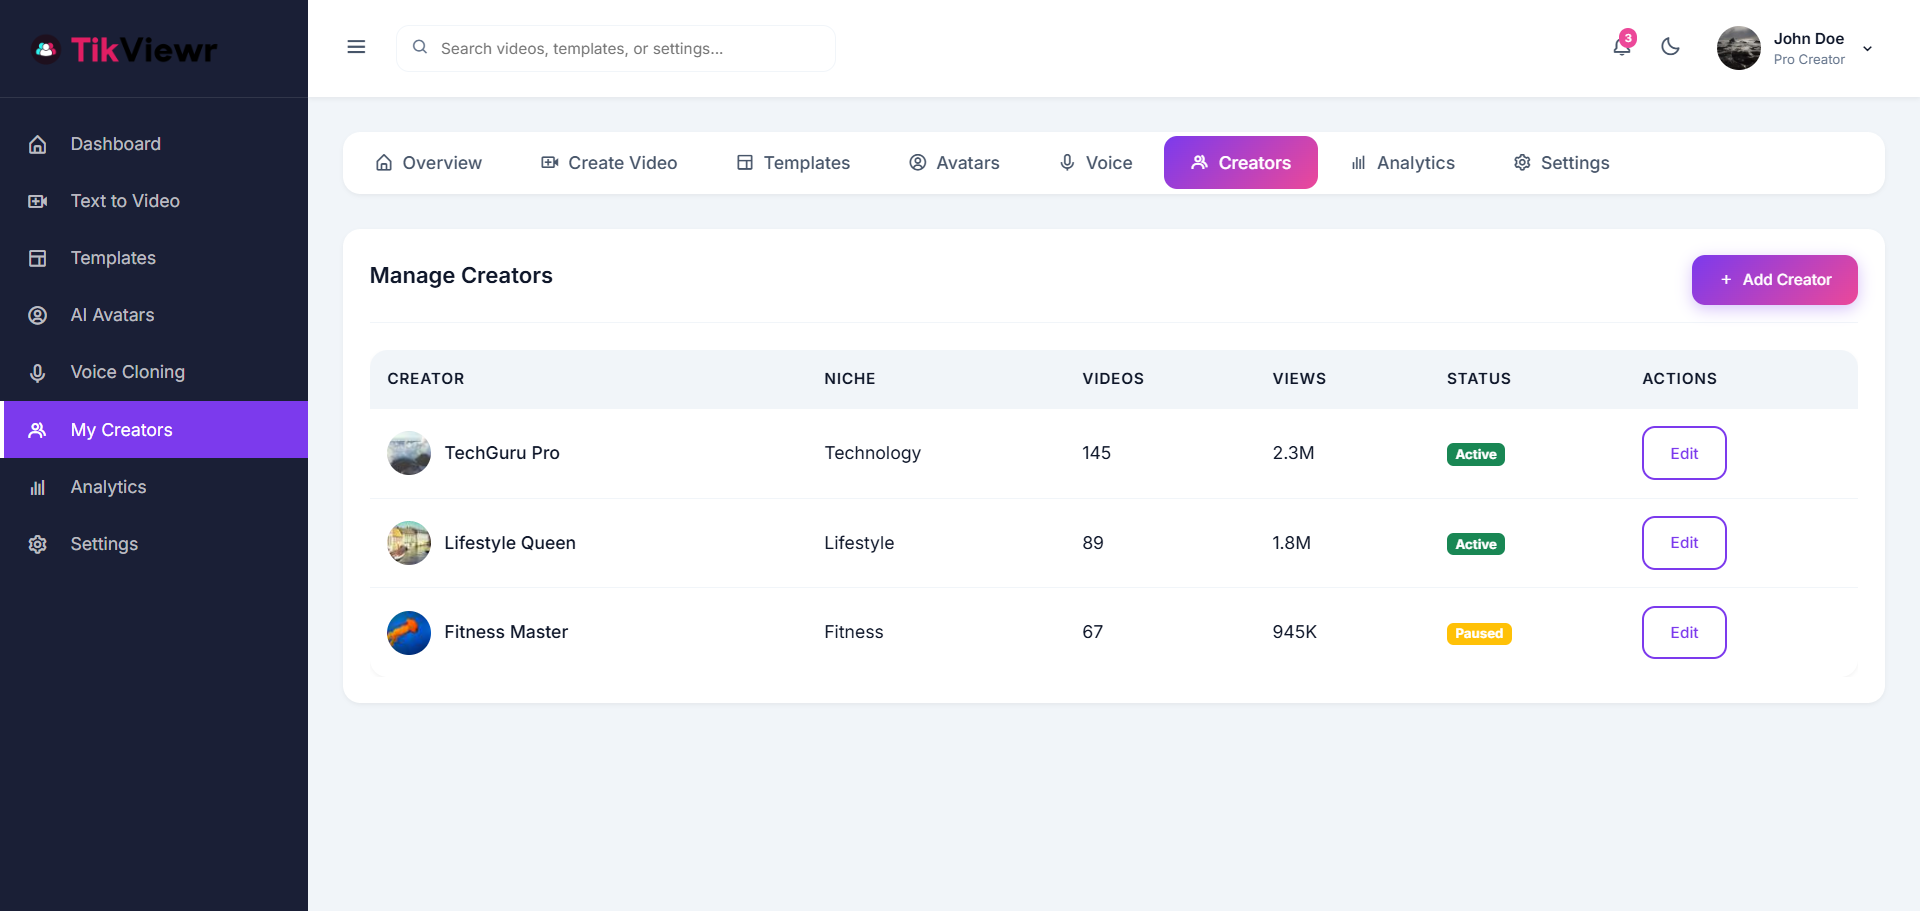Click the hamburger menu icon

[x=356, y=47]
